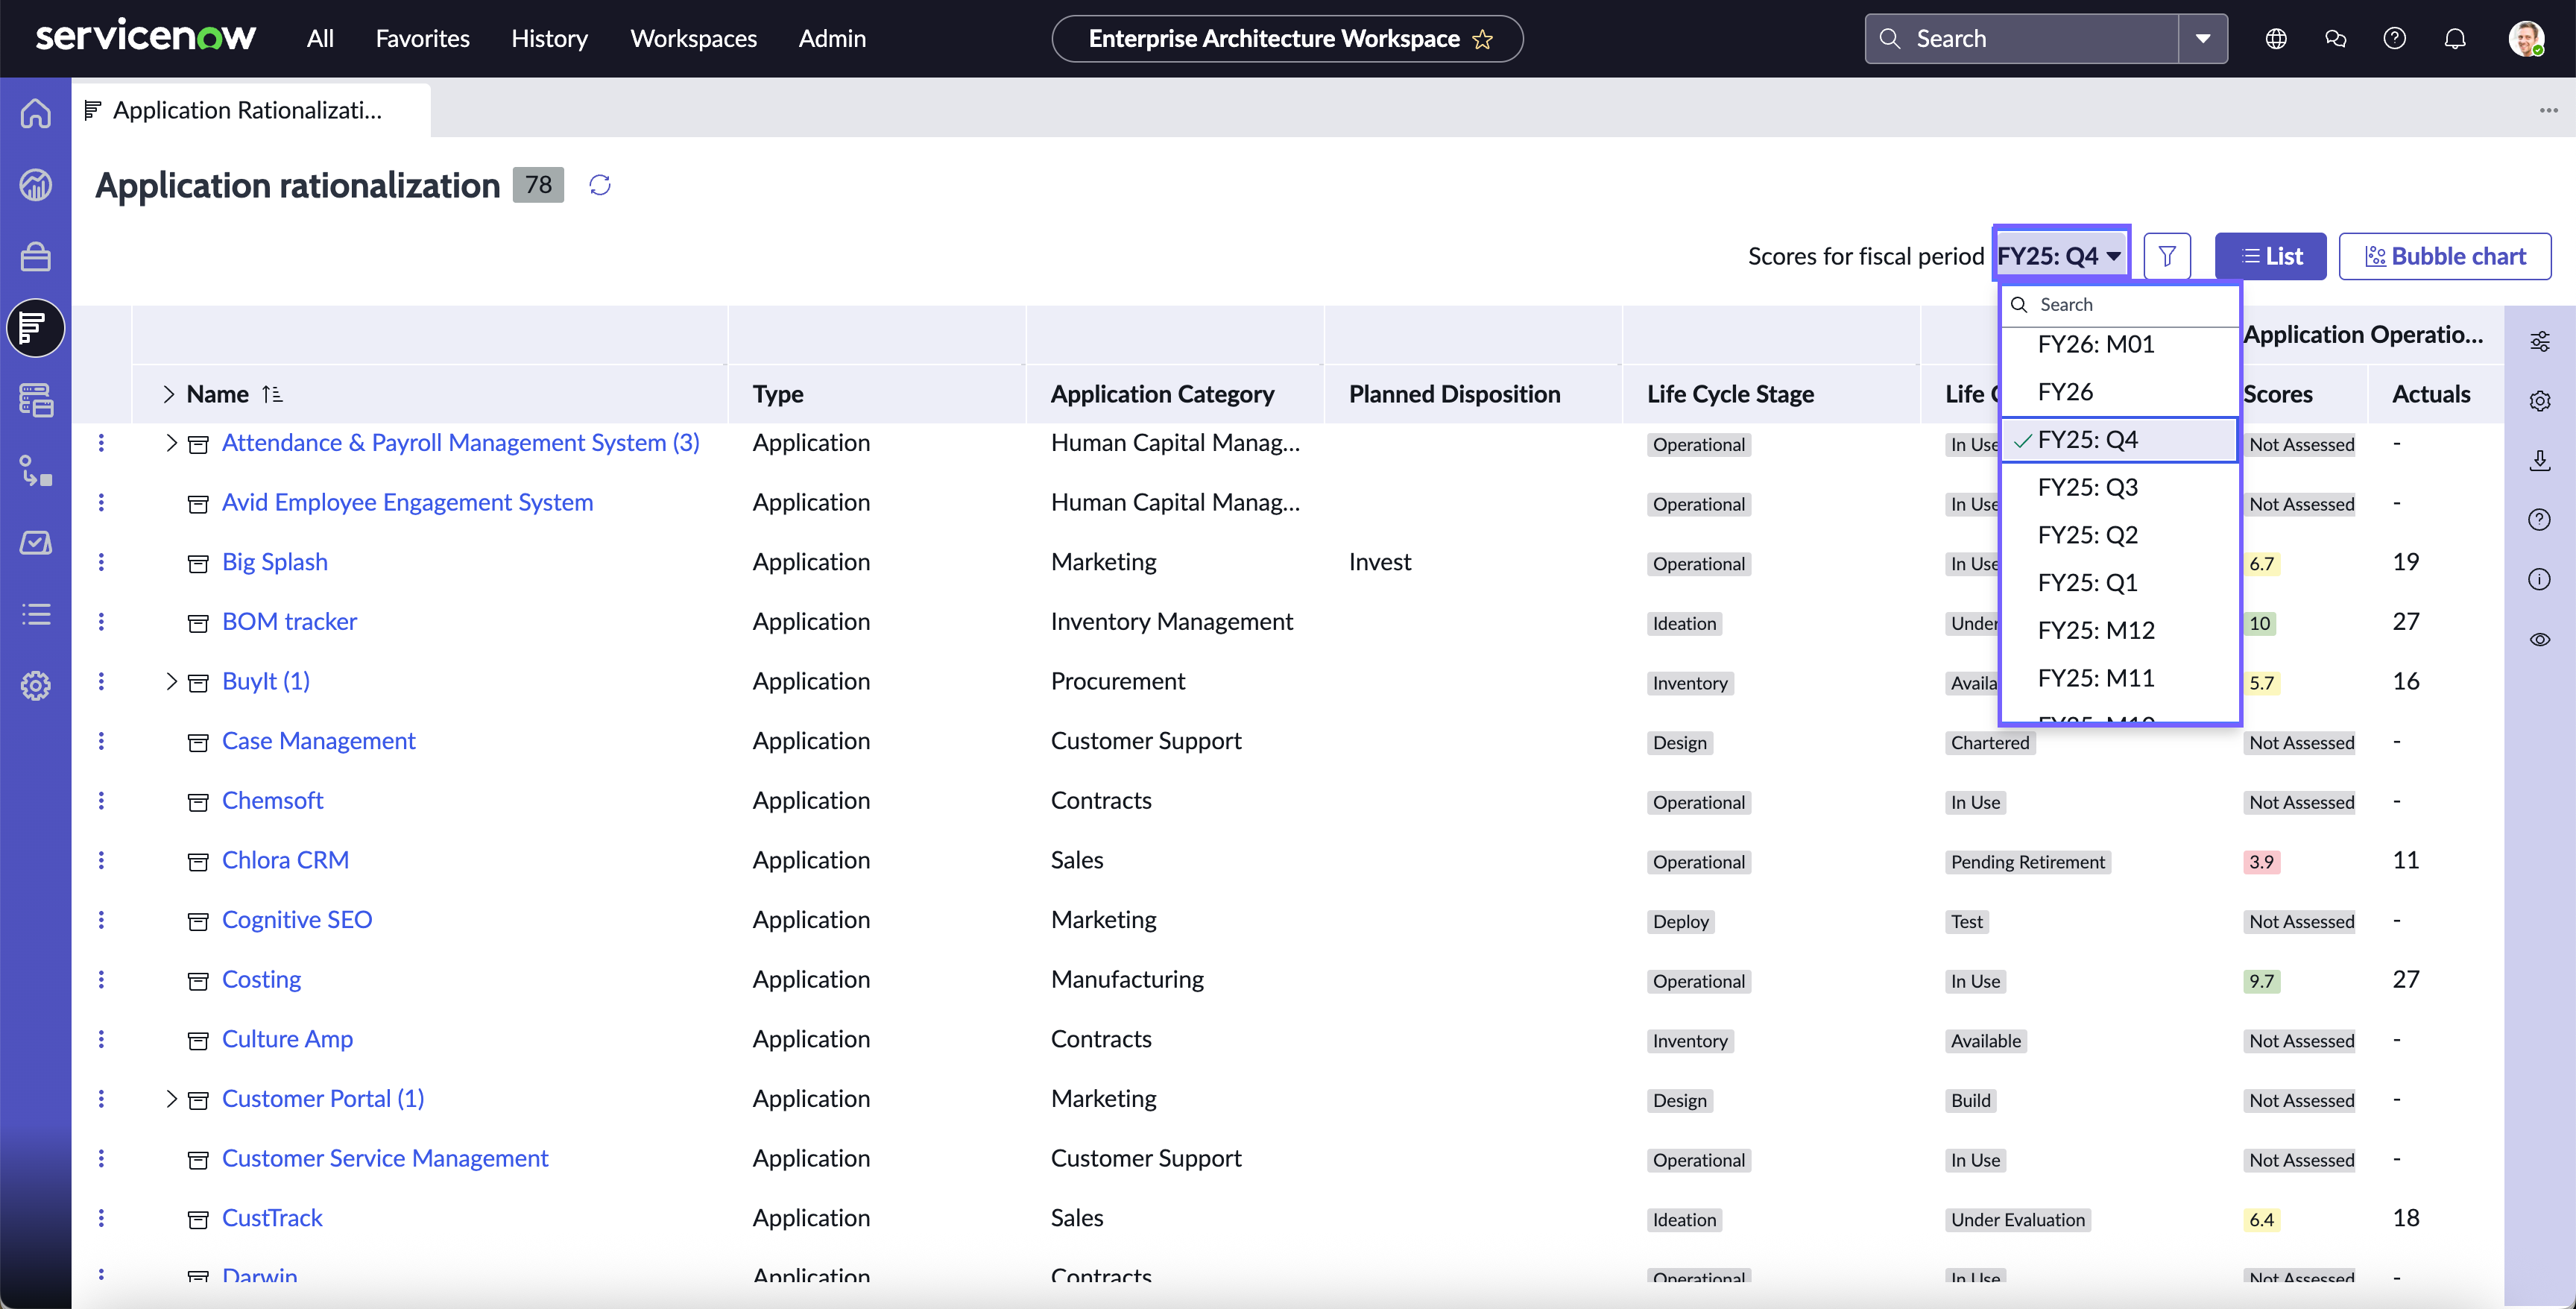Open the global search options dropdown arrow
The width and height of the screenshot is (2576, 1309).
(2203, 39)
